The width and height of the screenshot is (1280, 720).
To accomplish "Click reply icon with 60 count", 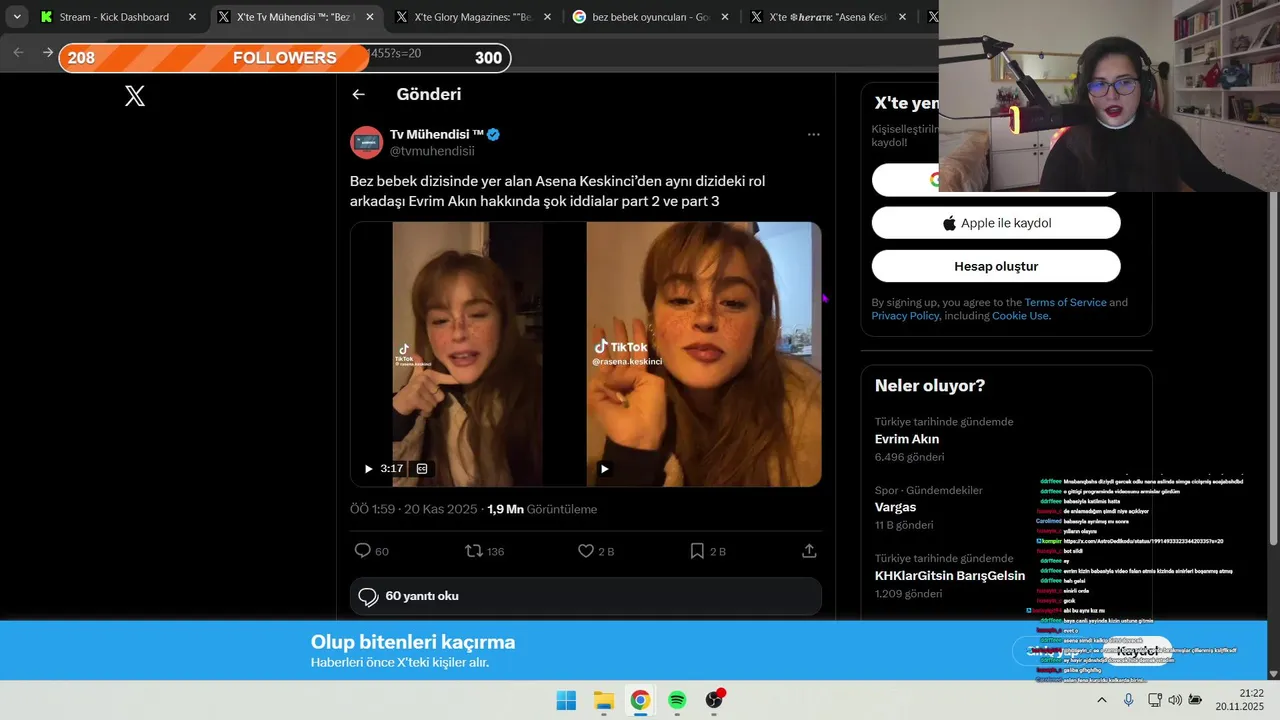I will click(363, 551).
